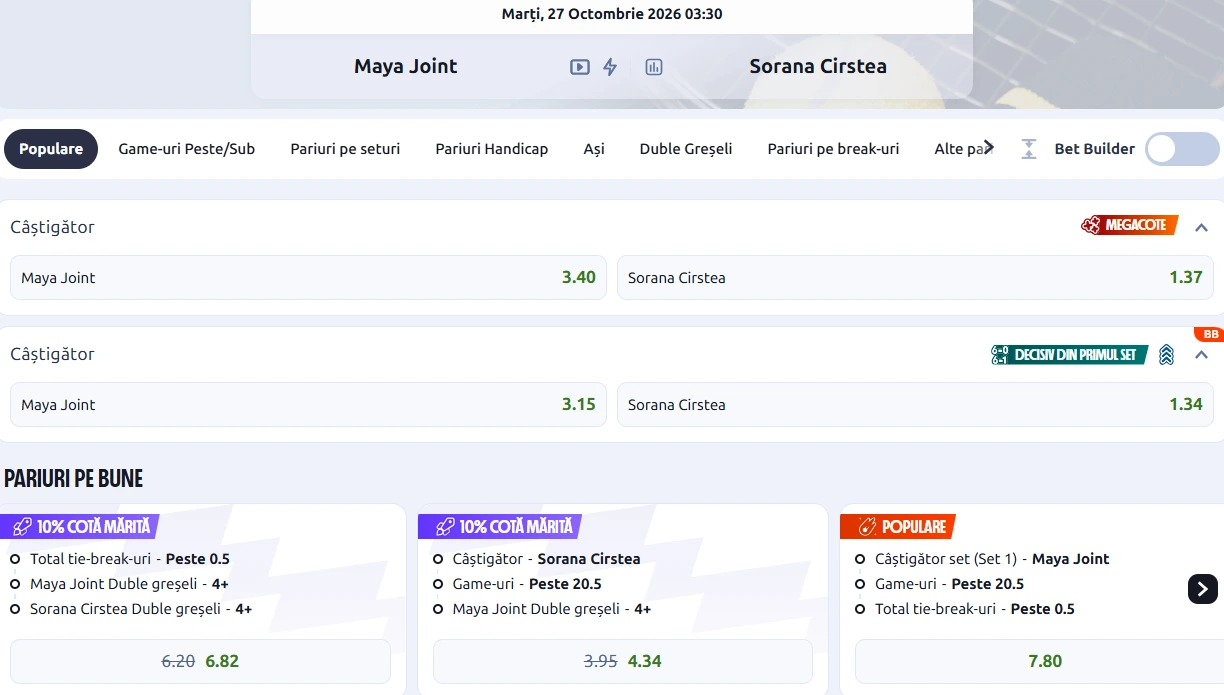Image resolution: width=1224 pixels, height=695 pixels.
Task: Collapse the first Câștigător market
Action: point(1201,227)
